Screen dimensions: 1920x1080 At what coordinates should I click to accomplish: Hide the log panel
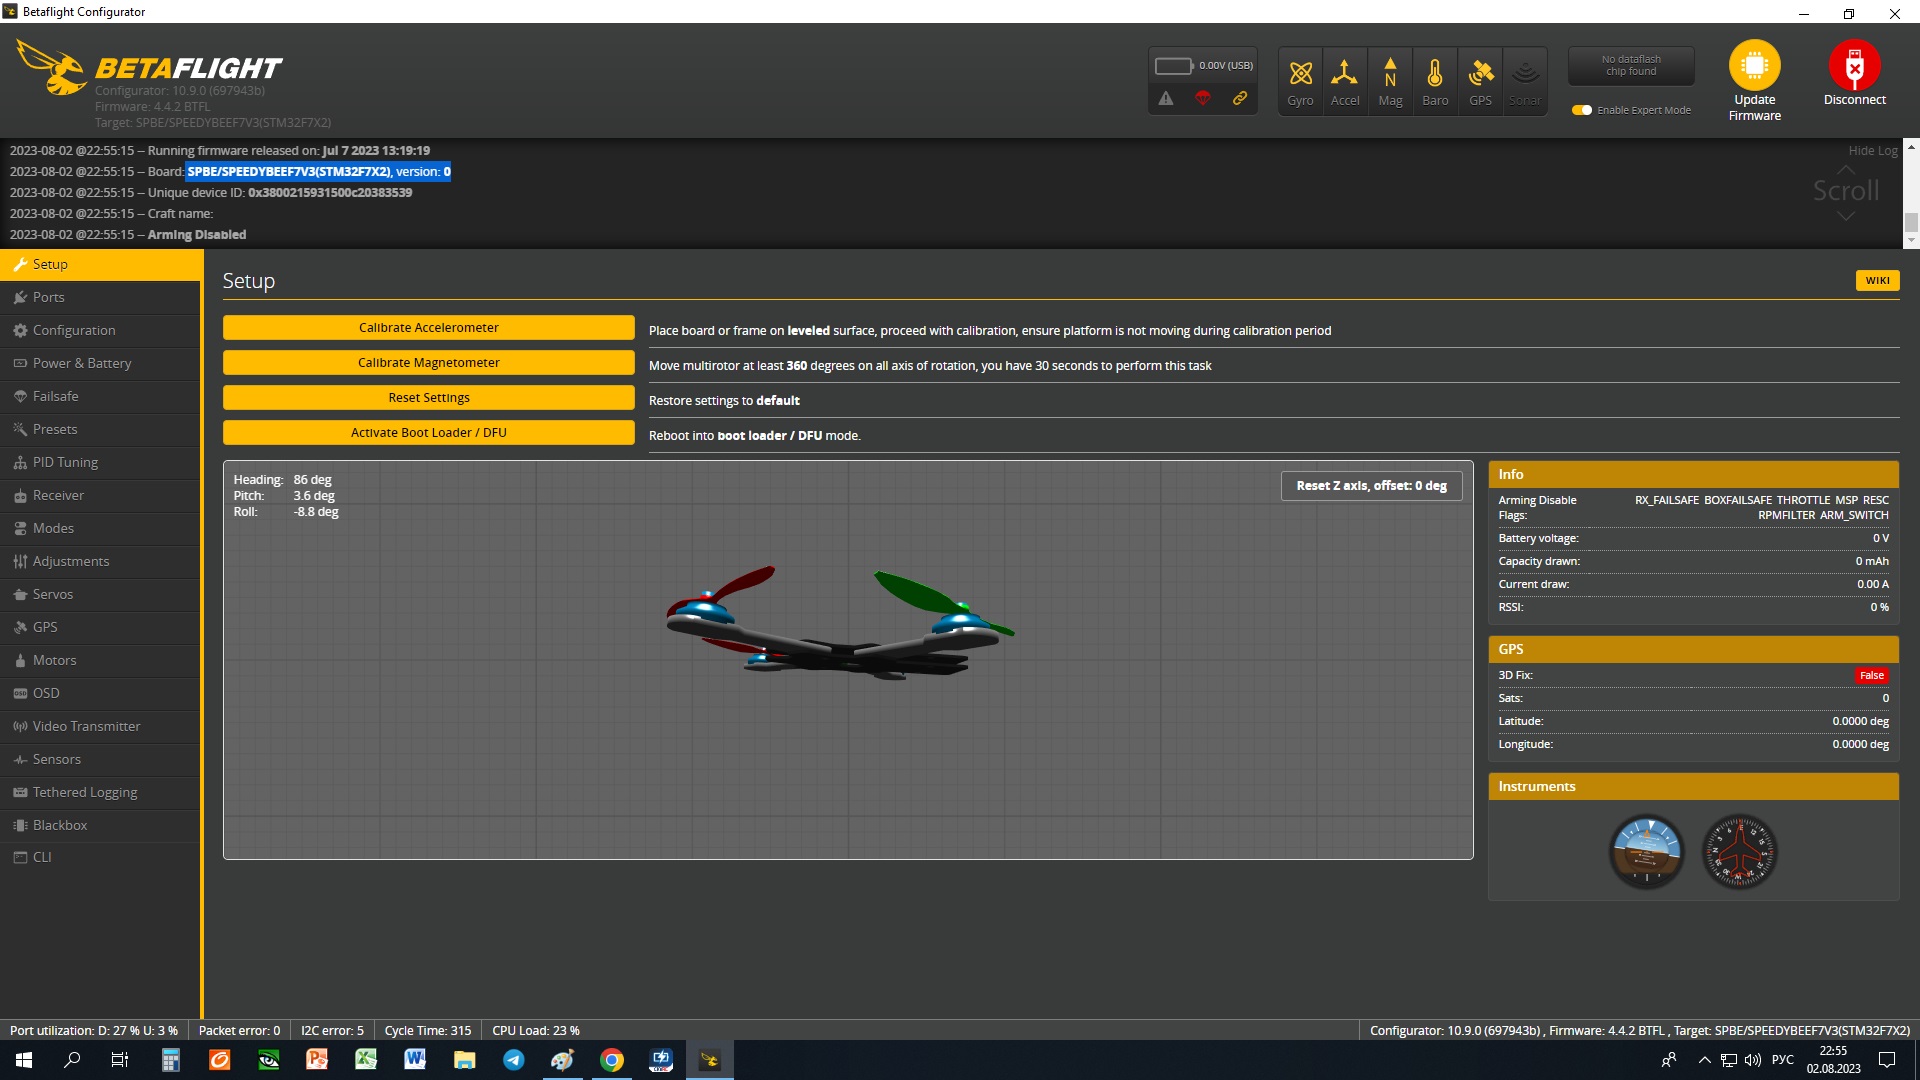click(x=1872, y=151)
